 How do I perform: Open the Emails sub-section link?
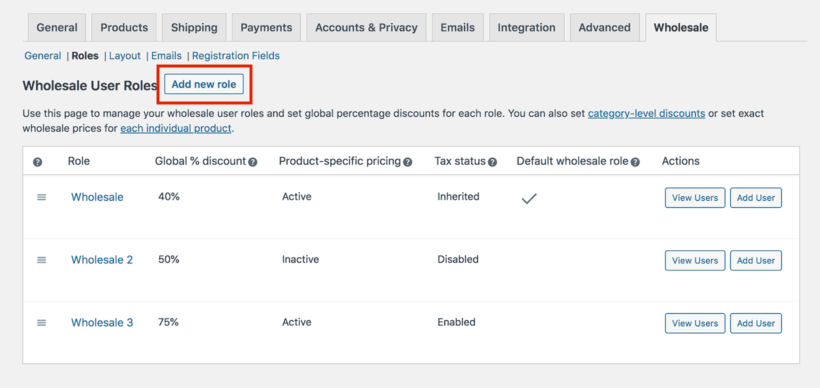pyautogui.click(x=166, y=55)
